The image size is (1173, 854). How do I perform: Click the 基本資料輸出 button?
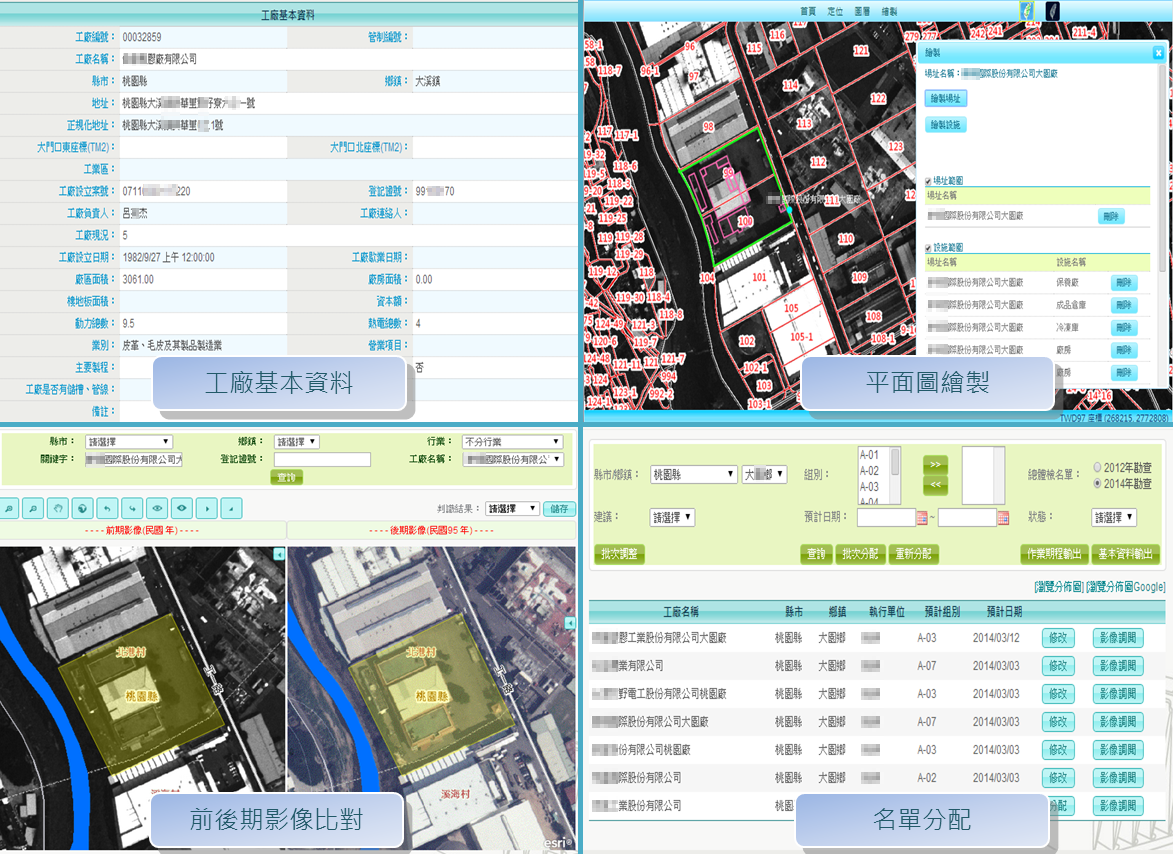(x=1125, y=554)
